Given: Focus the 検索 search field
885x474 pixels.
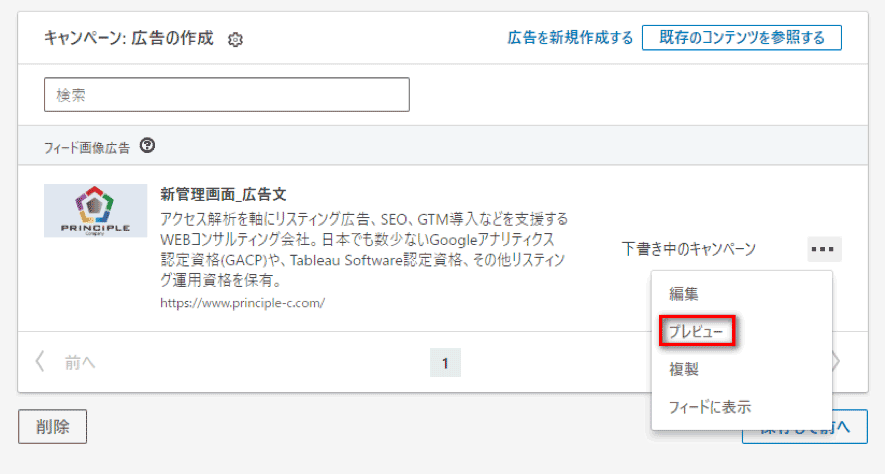Looking at the screenshot, I should (227, 95).
